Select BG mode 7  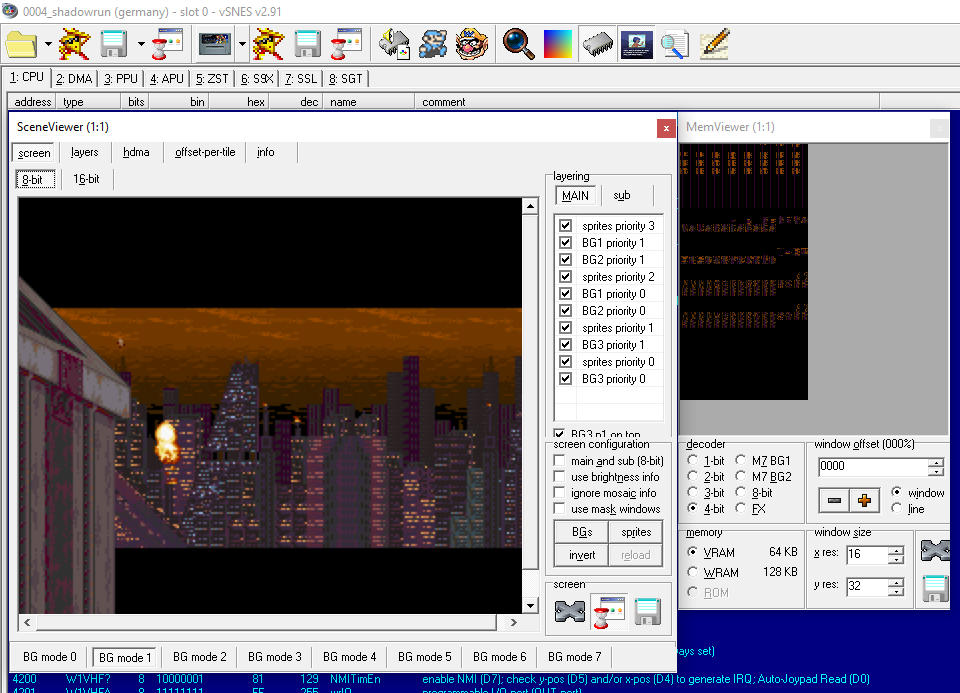[x=574, y=657]
